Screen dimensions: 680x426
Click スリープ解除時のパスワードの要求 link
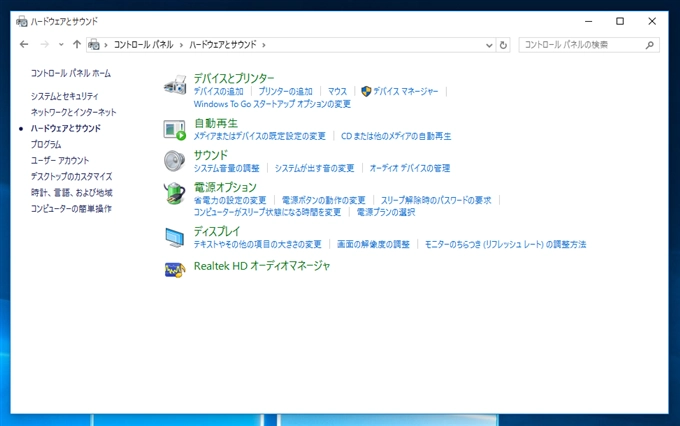point(436,200)
